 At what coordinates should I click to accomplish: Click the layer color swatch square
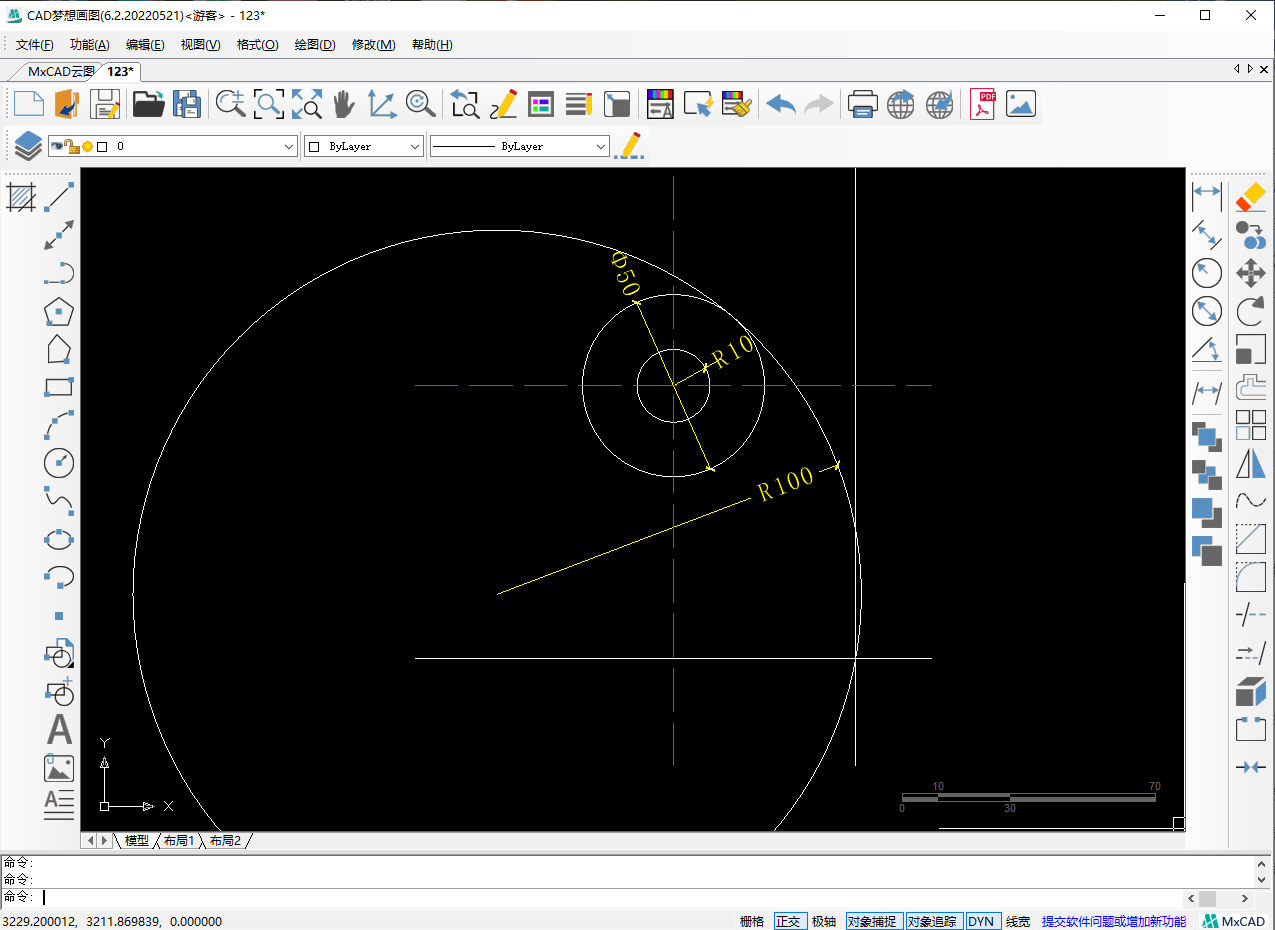coord(102,146)
